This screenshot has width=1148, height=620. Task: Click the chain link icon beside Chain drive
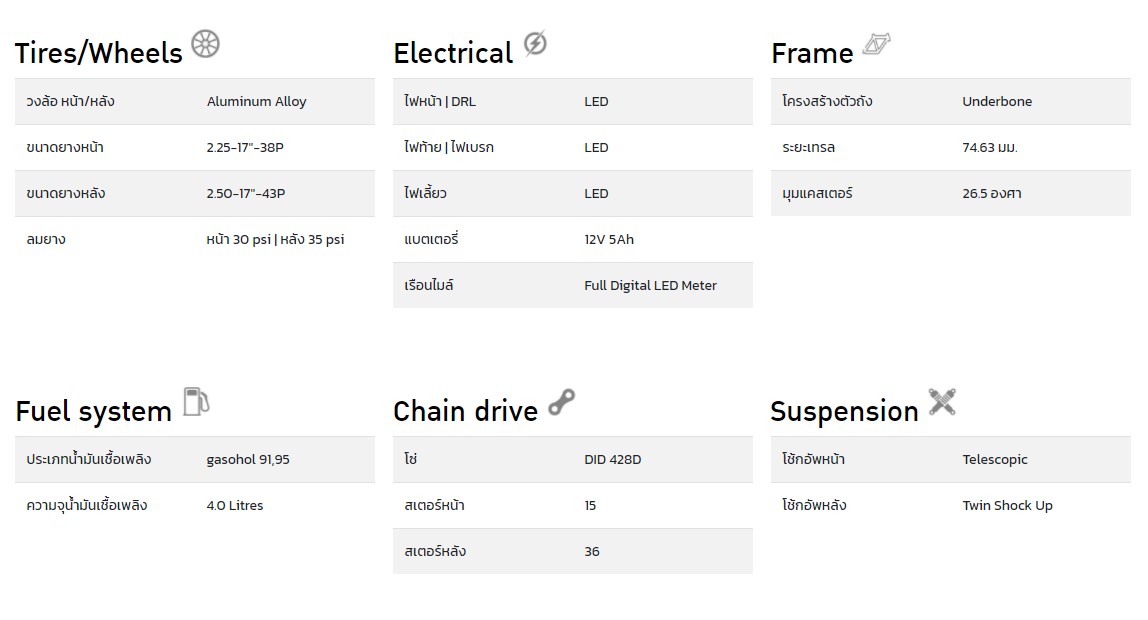[562, 403]
